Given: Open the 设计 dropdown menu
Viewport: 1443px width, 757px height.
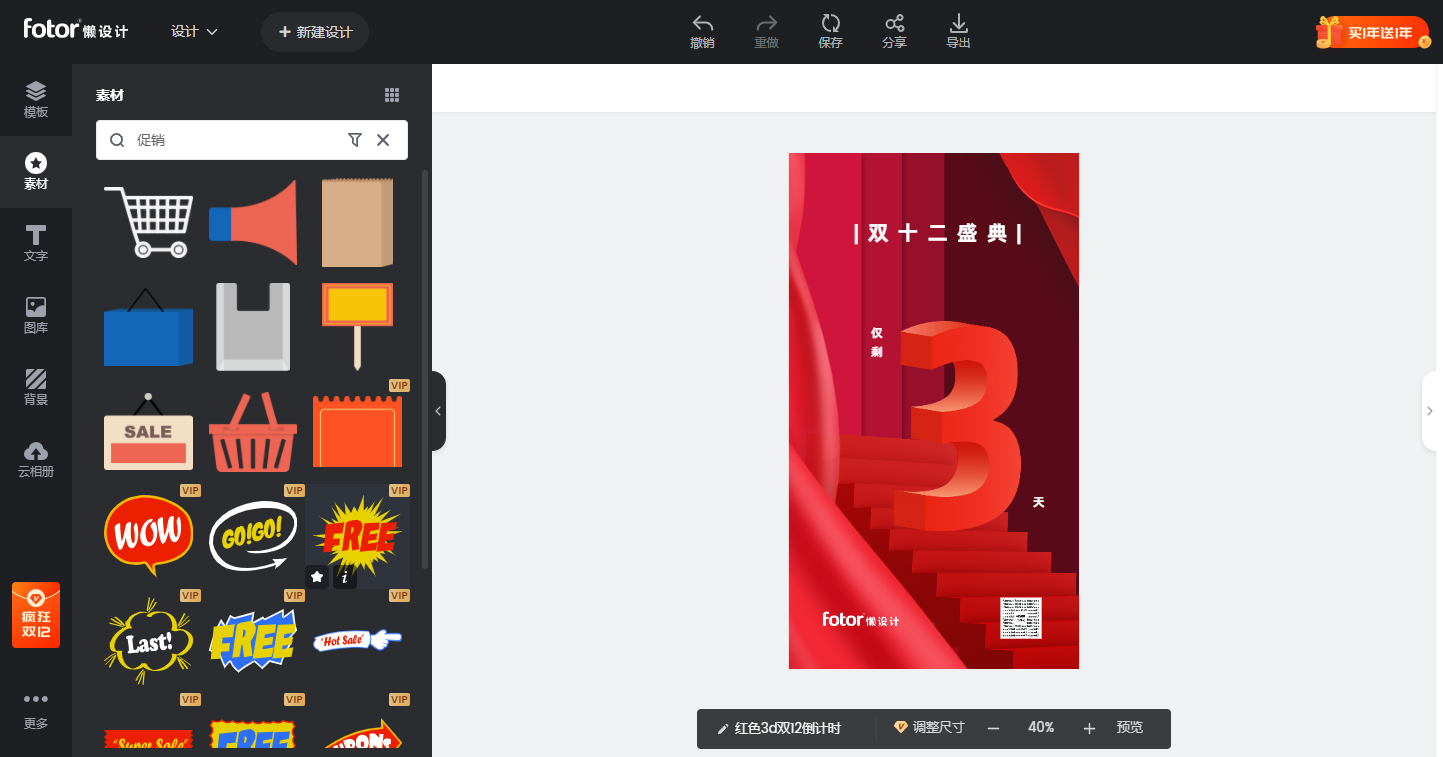Looking at the screenshot, I should (194, 32).
